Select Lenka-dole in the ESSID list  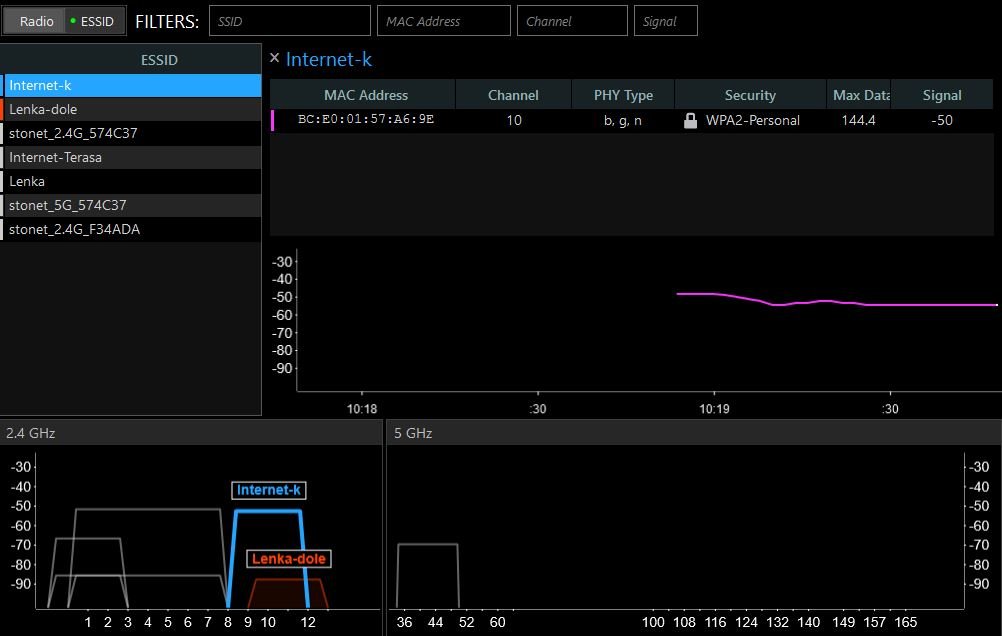[130, 109]
